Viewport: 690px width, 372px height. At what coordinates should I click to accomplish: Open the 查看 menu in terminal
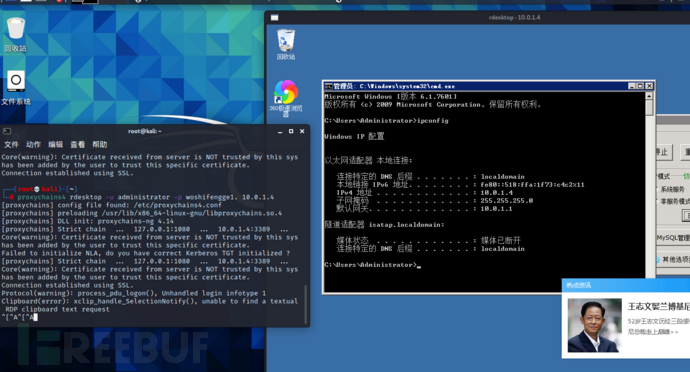tap(77, 144)
